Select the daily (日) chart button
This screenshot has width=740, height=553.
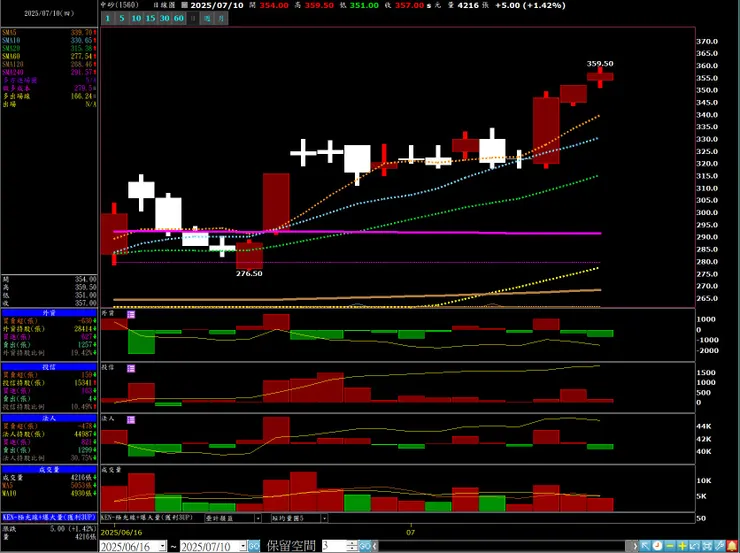[193, 18]
